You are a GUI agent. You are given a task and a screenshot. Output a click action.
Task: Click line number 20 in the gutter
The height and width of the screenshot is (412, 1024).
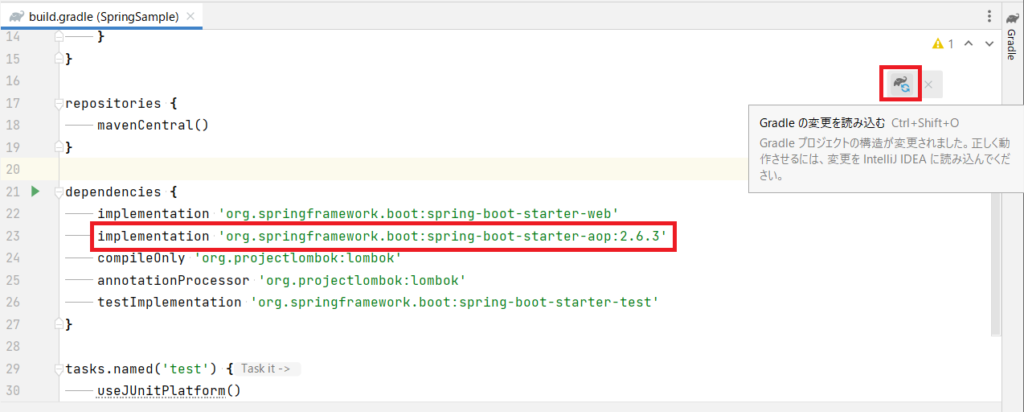point(14,168)
